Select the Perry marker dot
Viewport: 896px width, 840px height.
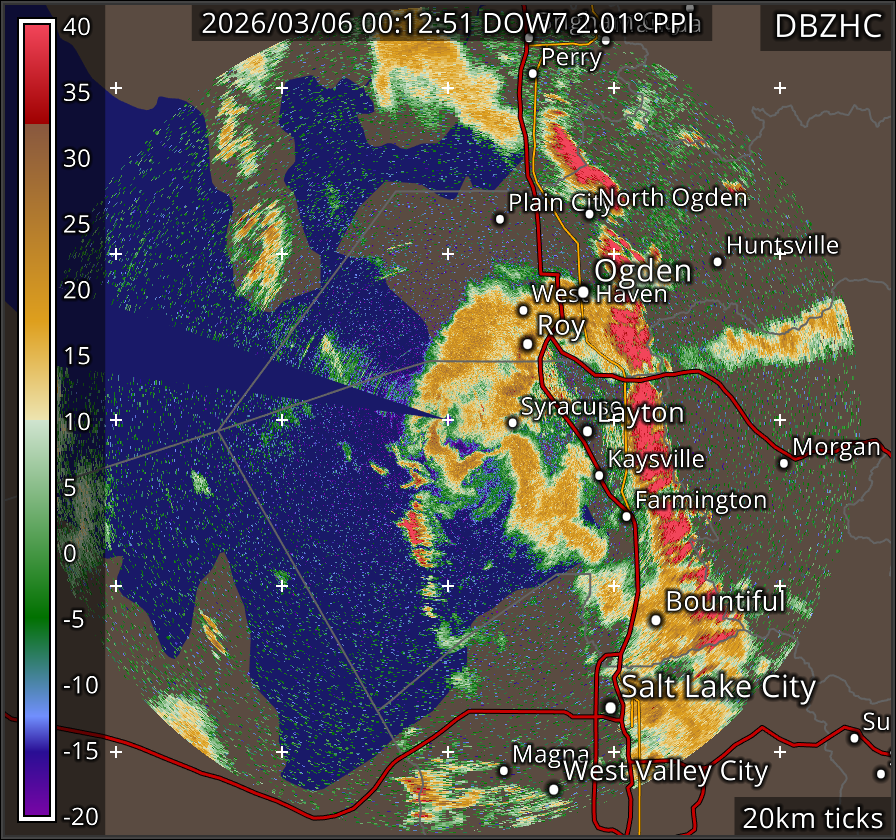(533, 73)
